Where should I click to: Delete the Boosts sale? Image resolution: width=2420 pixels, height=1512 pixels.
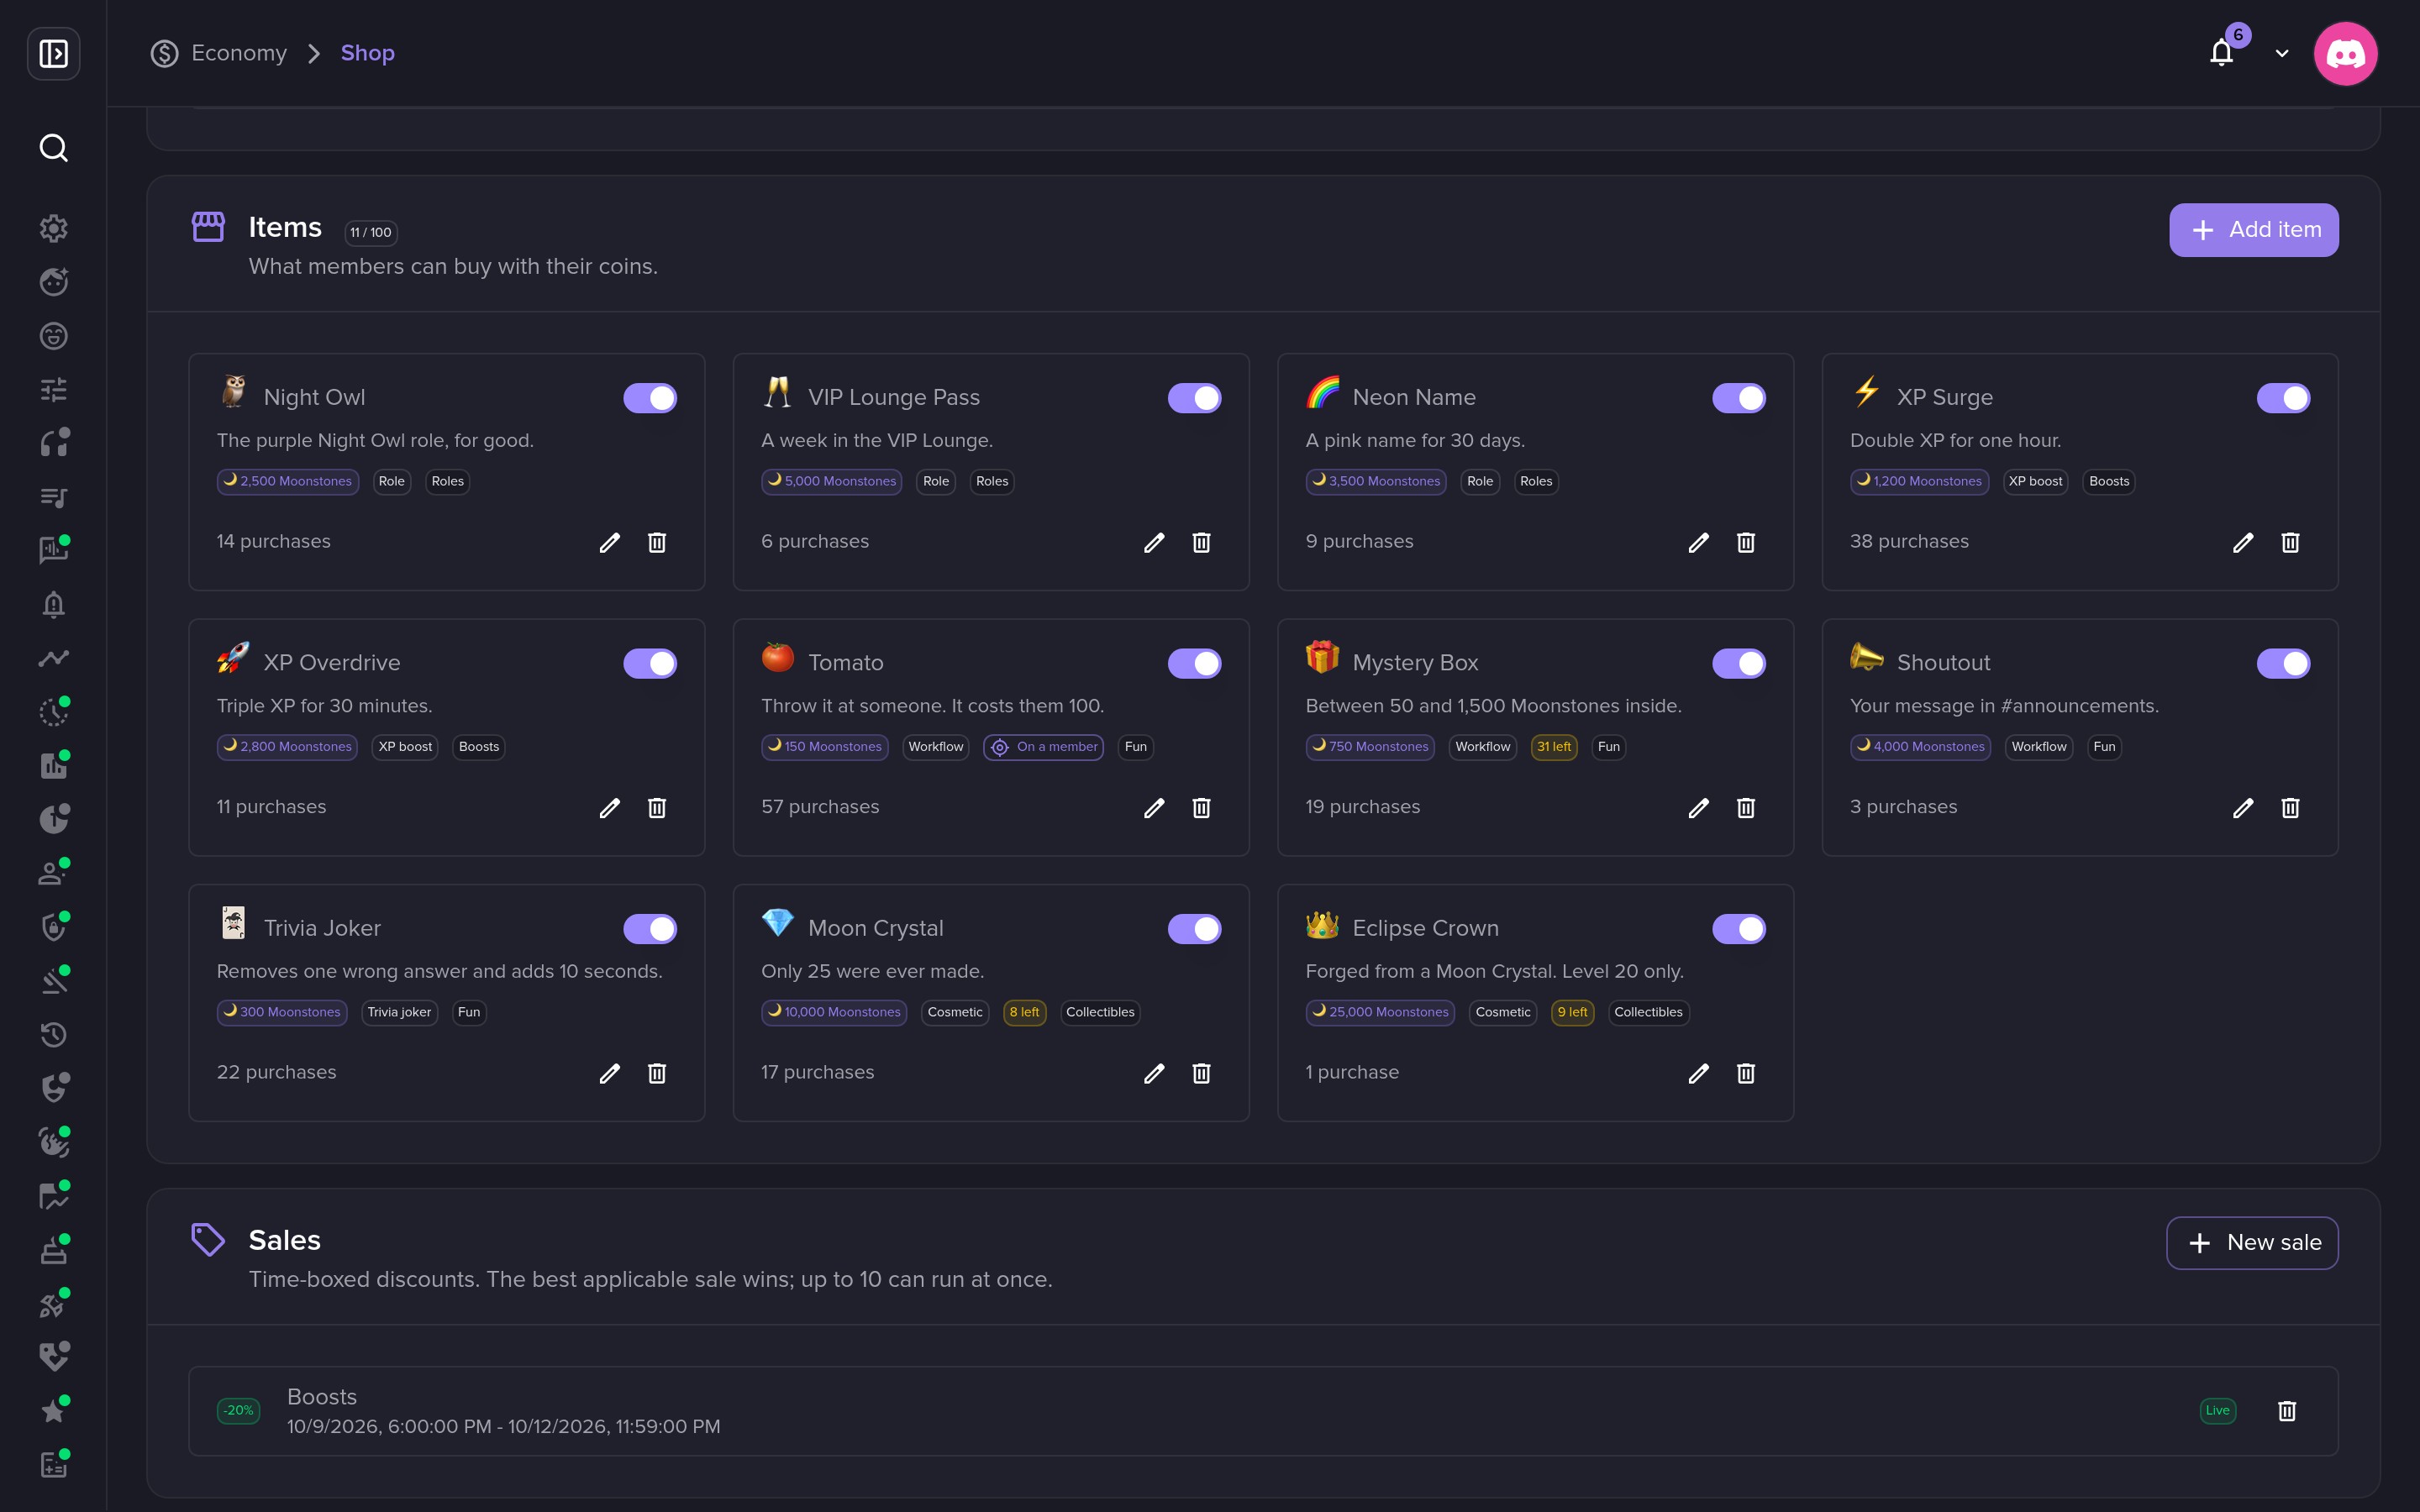click(x=2286, y=1411)
